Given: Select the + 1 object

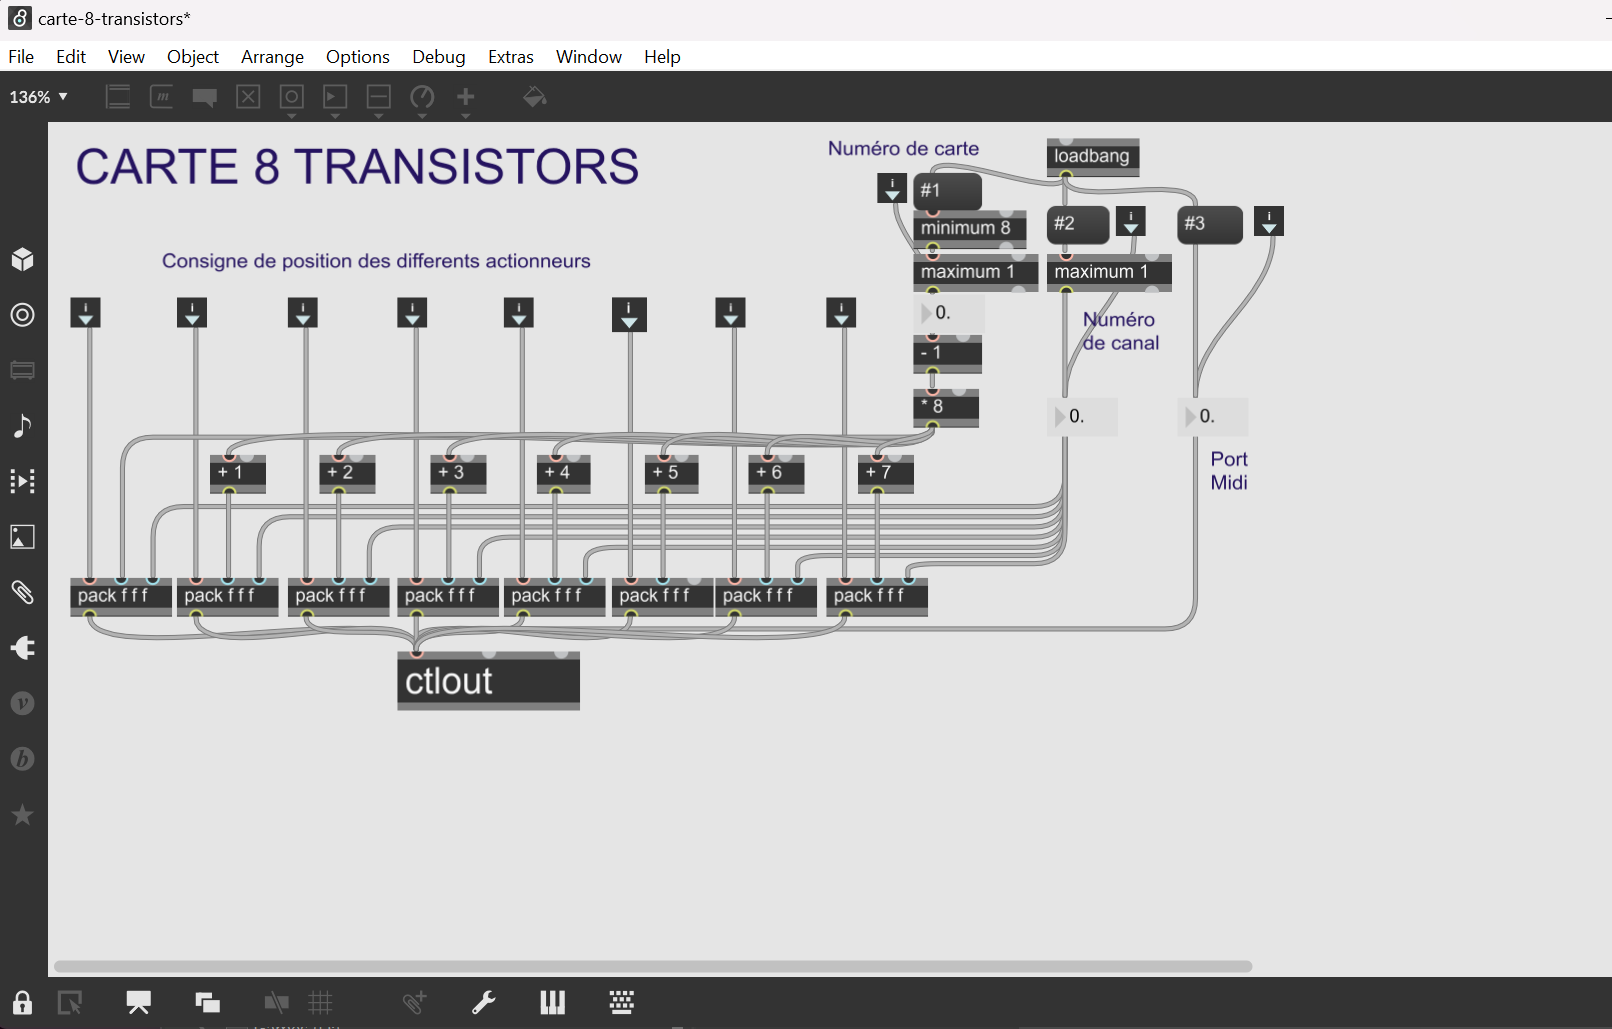Looking at the screenshot, I should [238, 473].
